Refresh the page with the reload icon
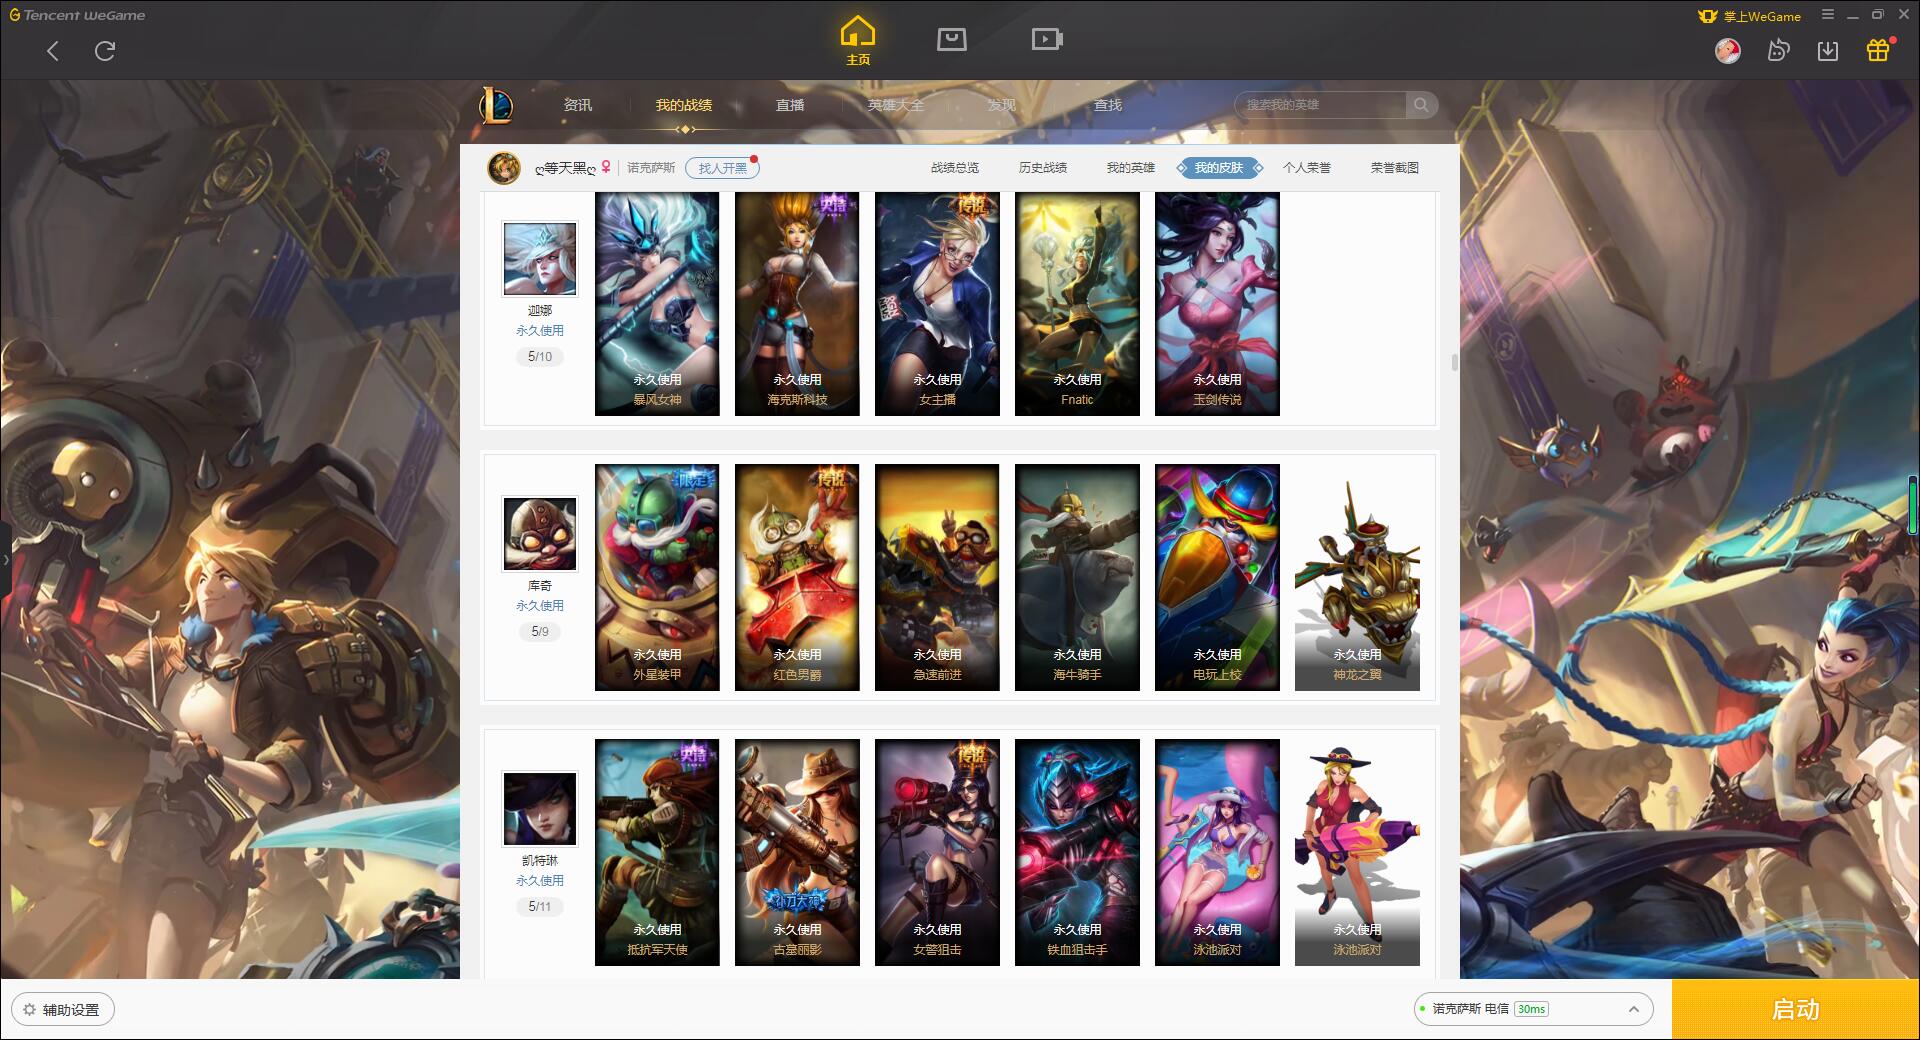Image resolution: width=1920 pixels, height=1040 pixels. point(105,51)
